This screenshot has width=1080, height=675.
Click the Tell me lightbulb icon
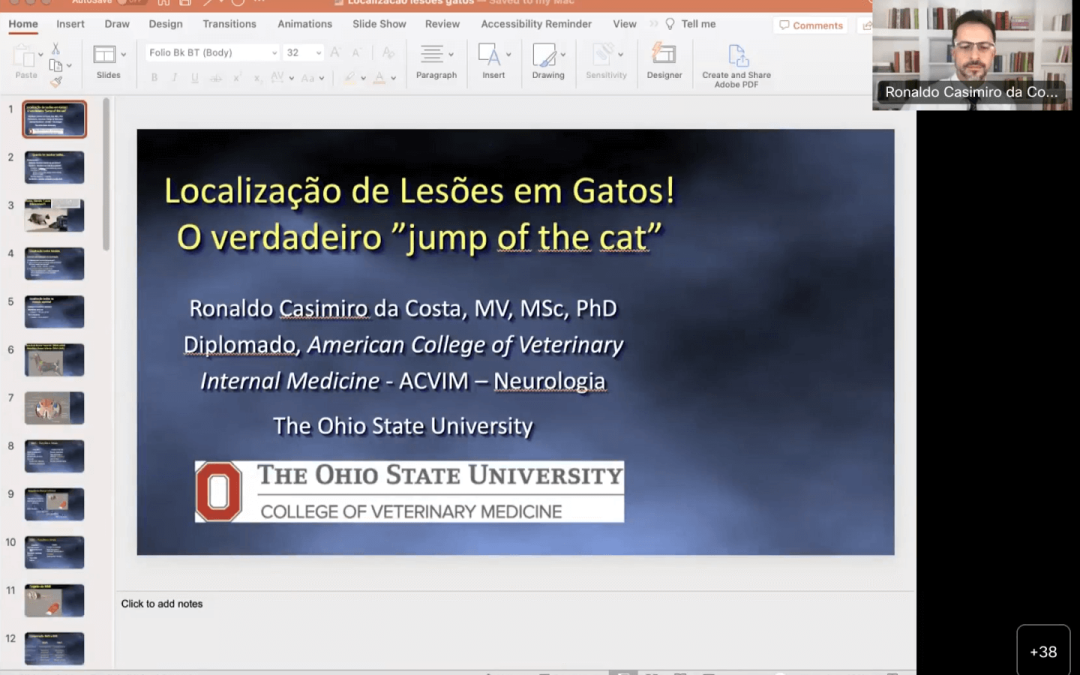coord(670,24)
